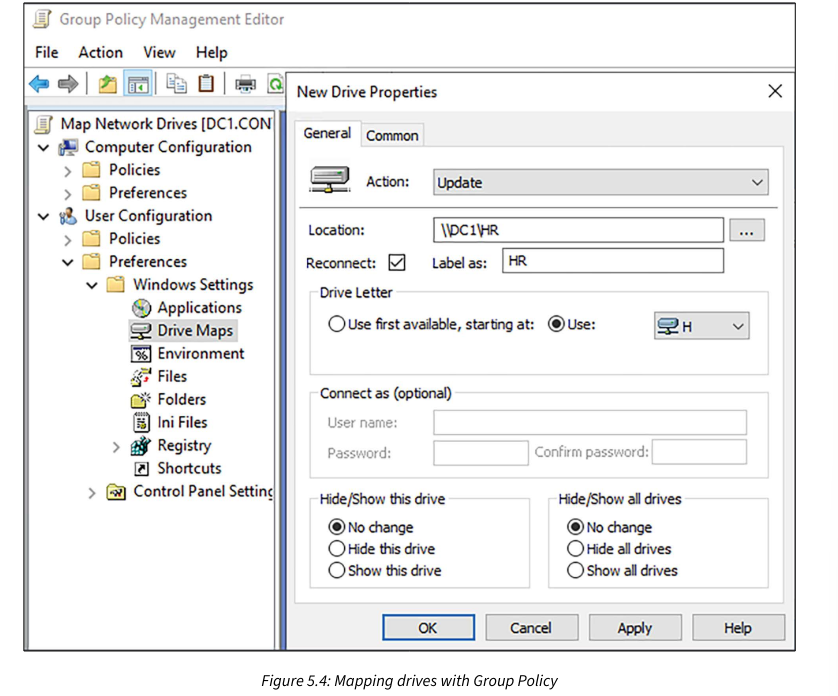The width and height of the screenshot is (838, 696).
Task: Select Use first available, starting at radio
Action: click(337, 324)
